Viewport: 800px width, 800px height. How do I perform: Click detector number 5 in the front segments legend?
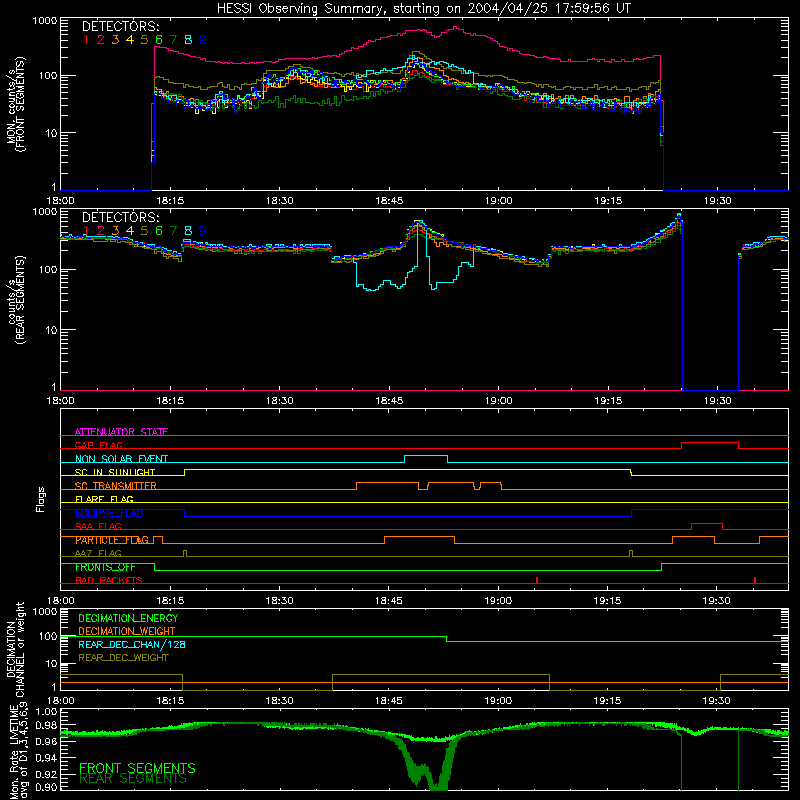pyautogui.click(x=144, y=40)
